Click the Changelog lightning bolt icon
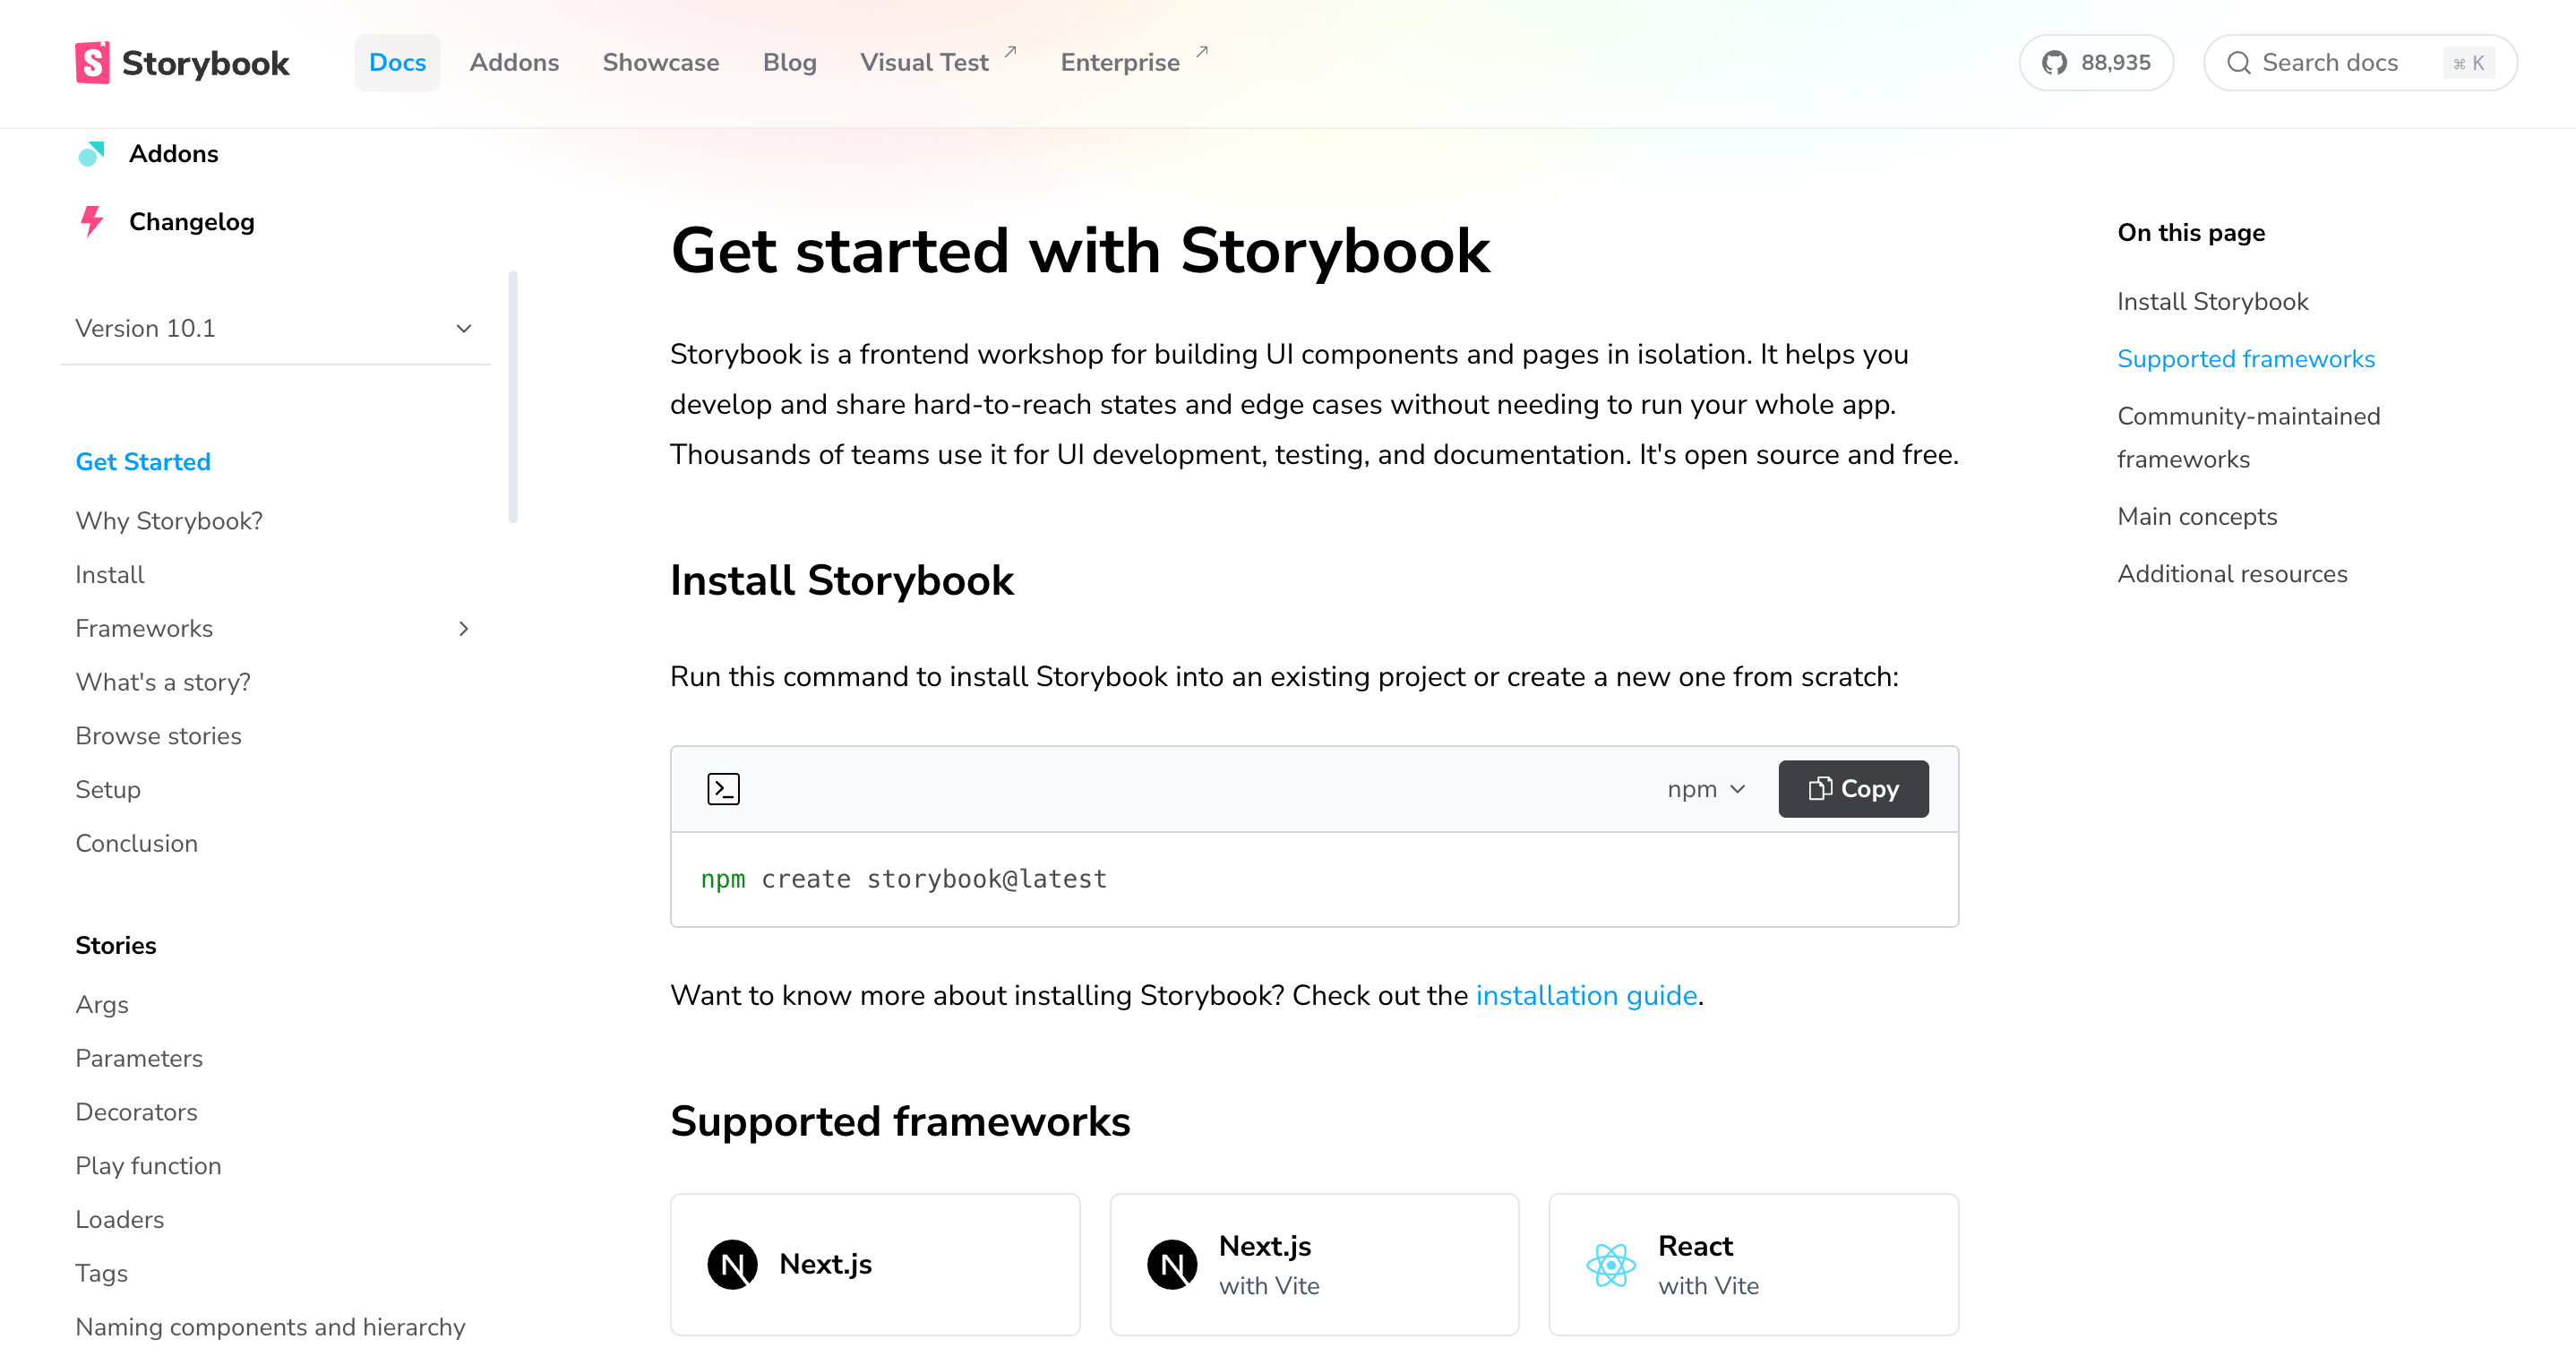Viewport: 2576px width, 1356px height. [x=92, y=222]
